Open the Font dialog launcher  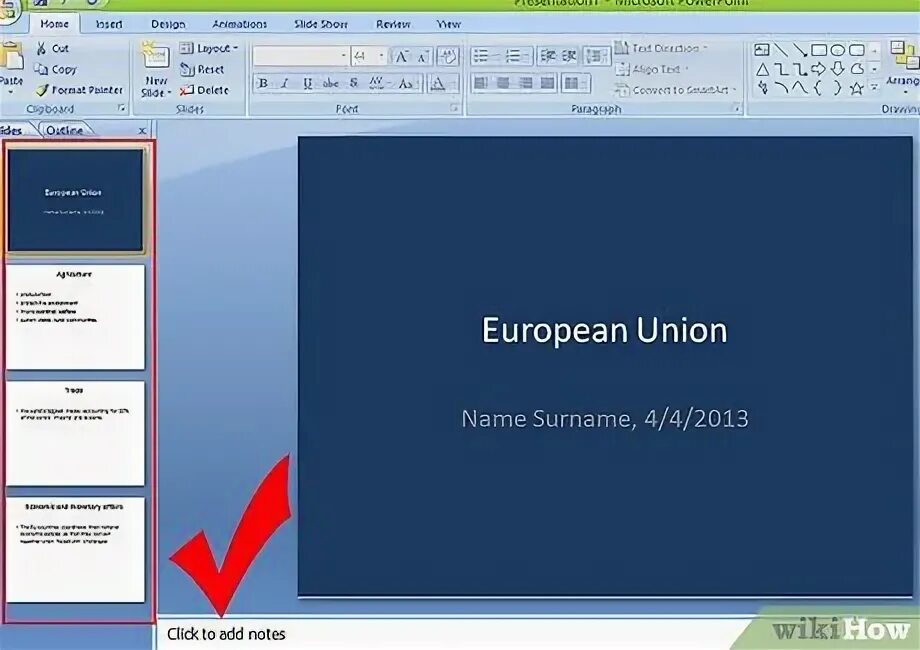coord(454,108)
